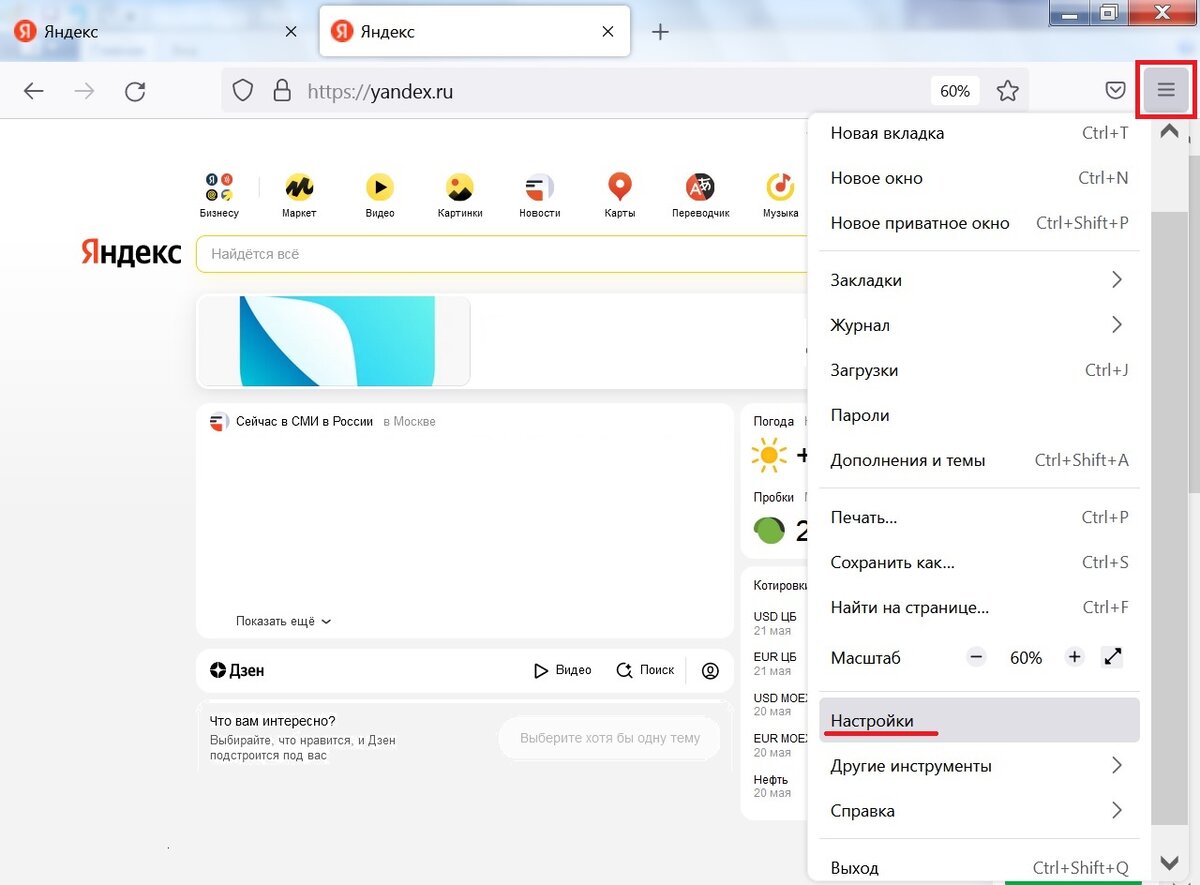Click the в Москве news link
The height and width of the screenshot is (885, 1200).
(x=409, y=421)
